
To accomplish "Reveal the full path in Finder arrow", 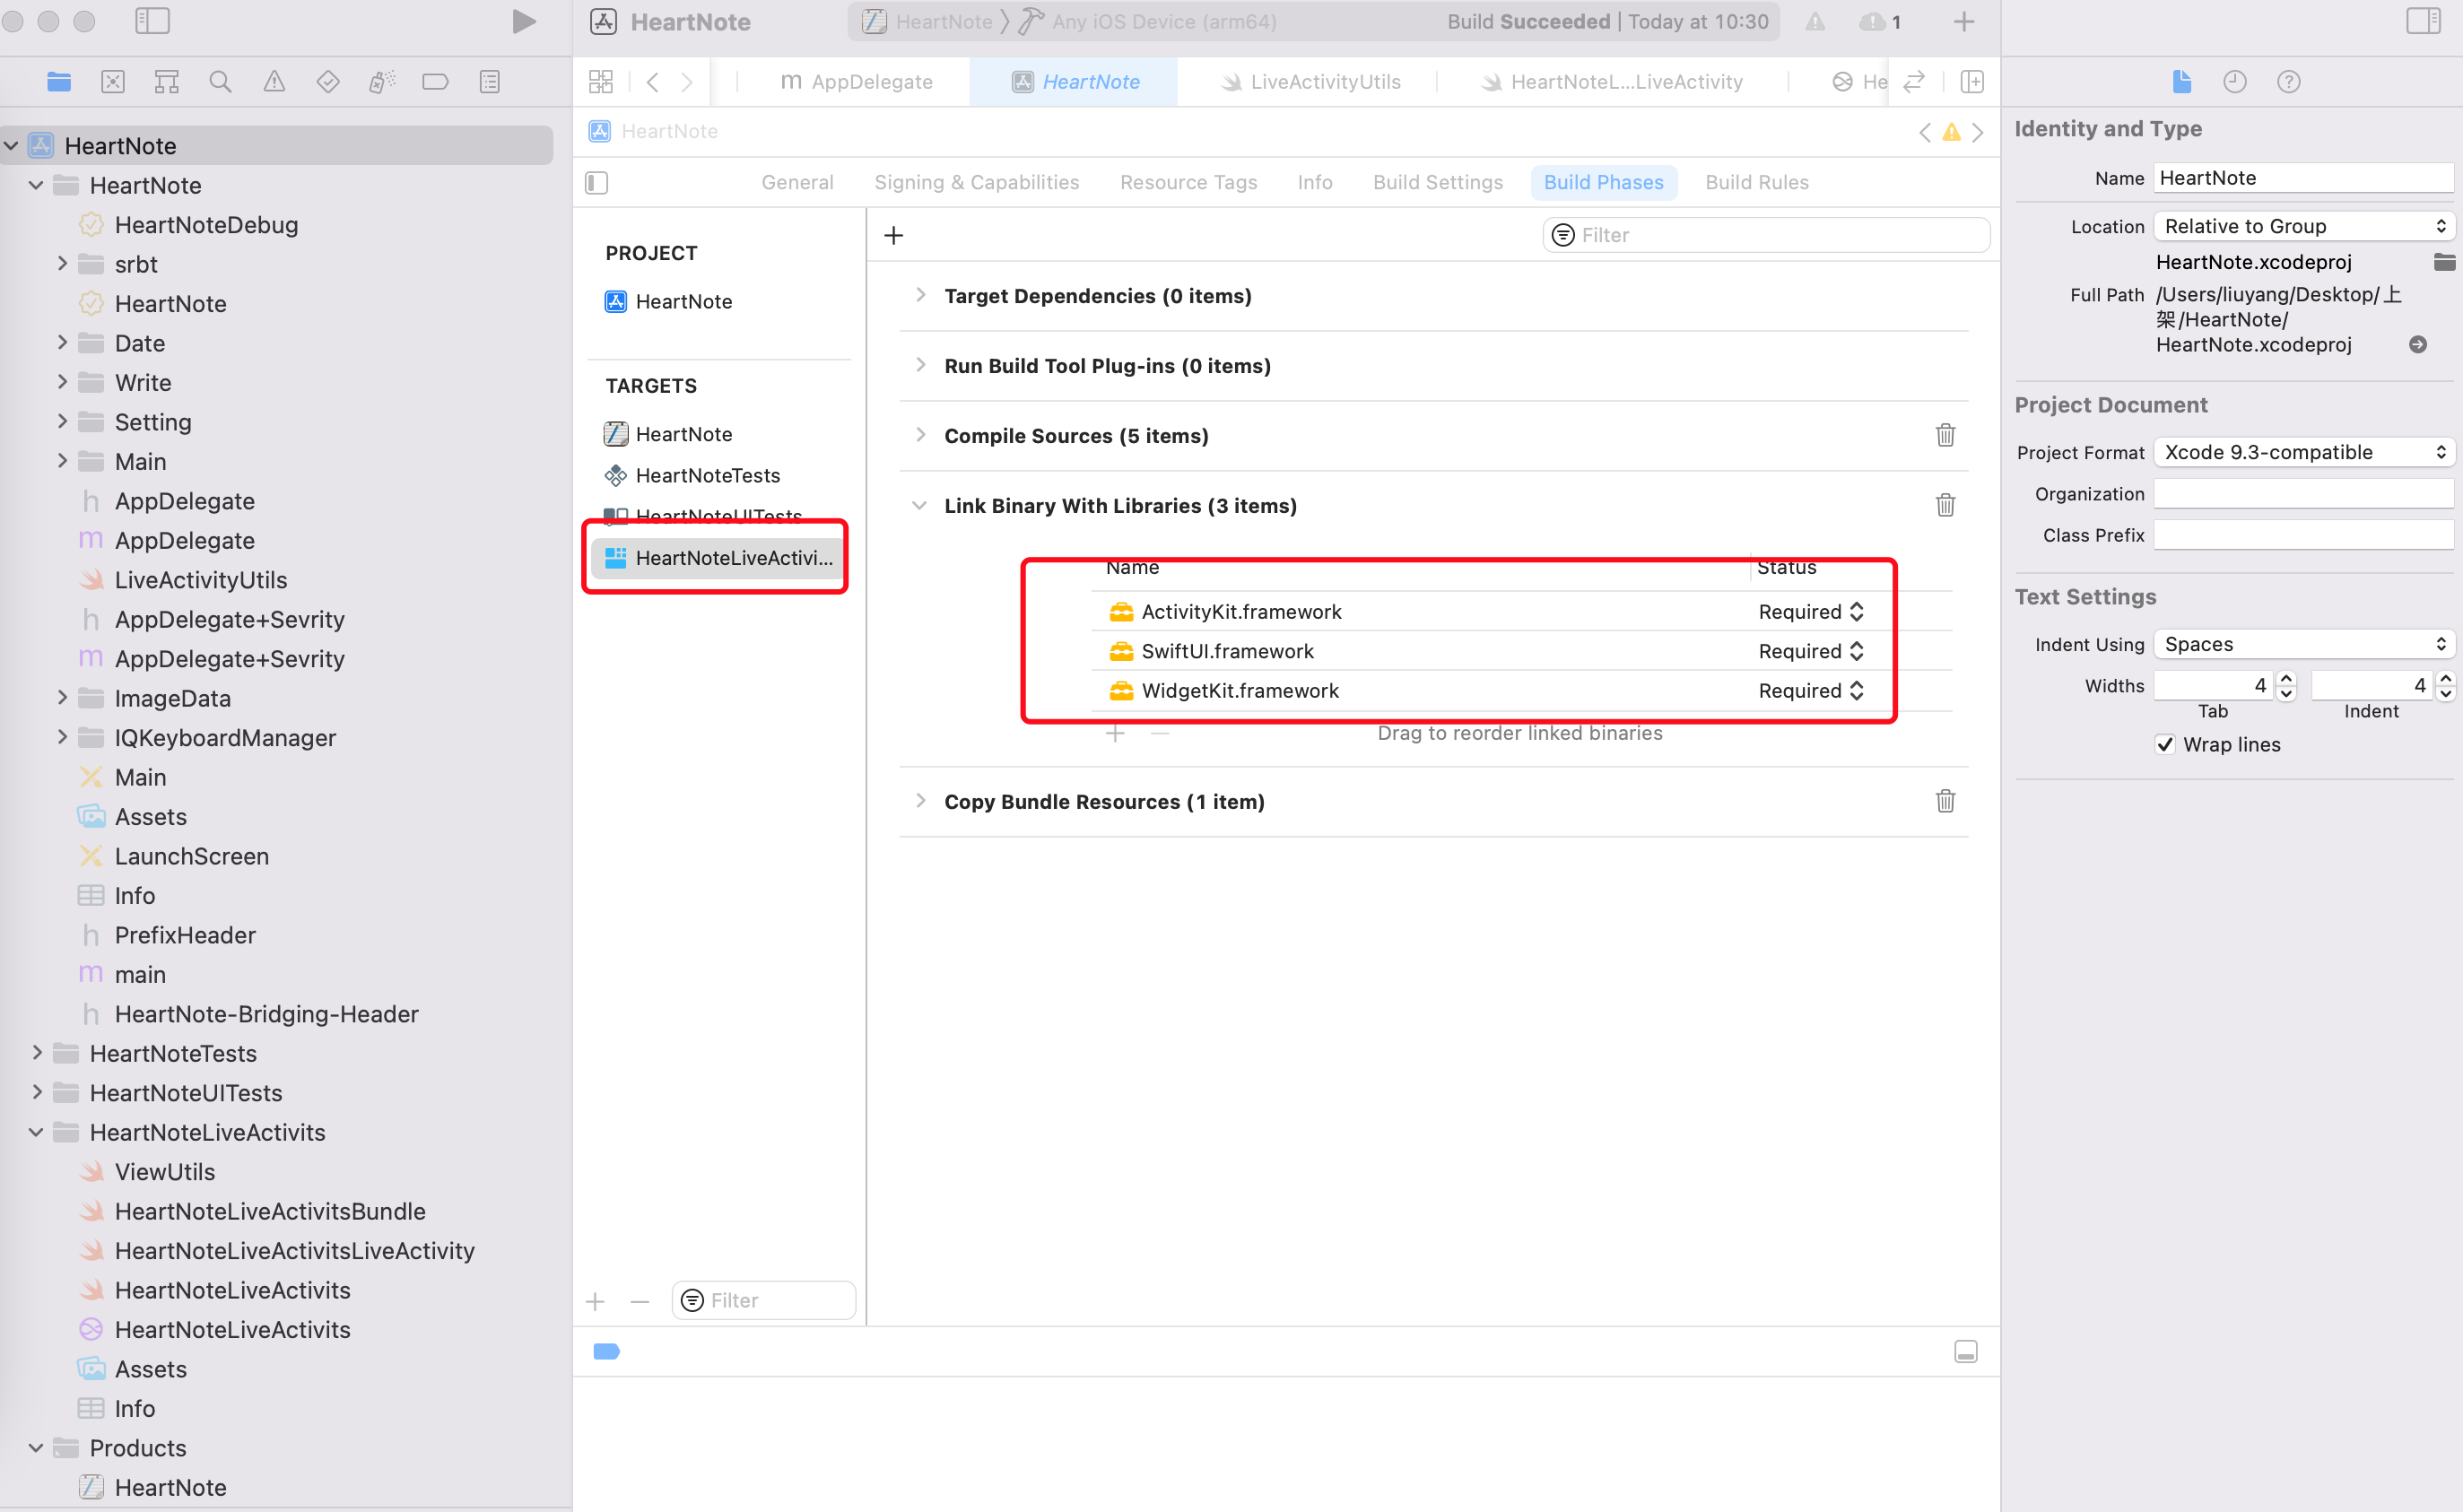I will pos(2418,344).
